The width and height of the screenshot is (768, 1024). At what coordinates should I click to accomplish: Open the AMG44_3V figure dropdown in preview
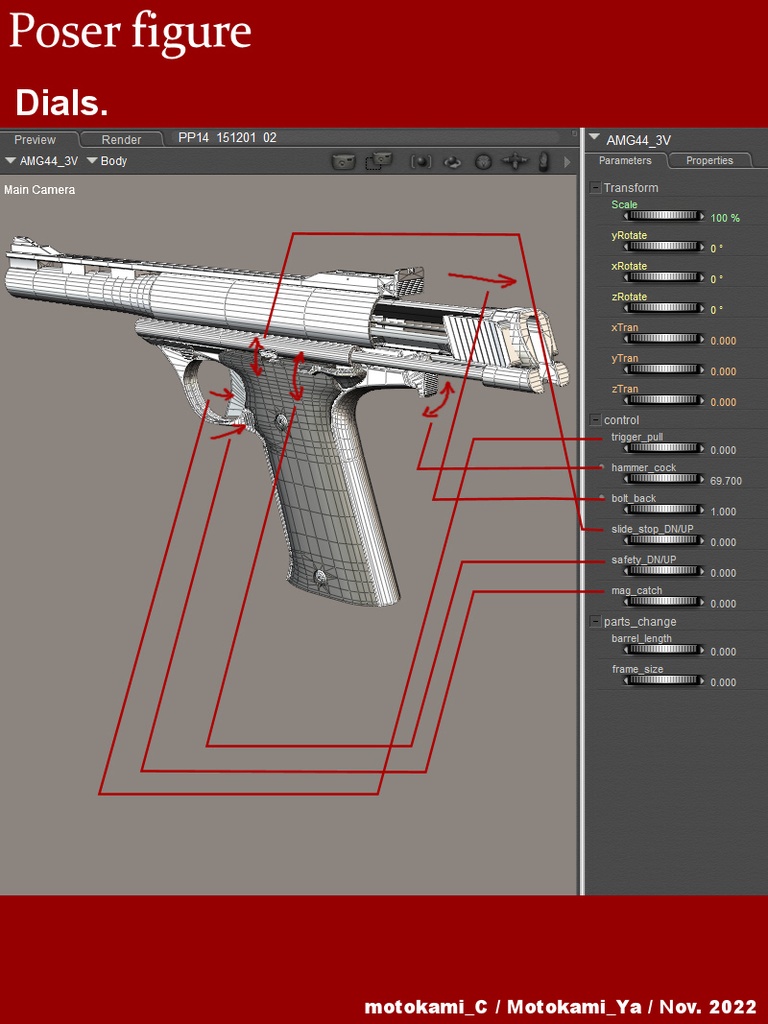tap(42, 161)
